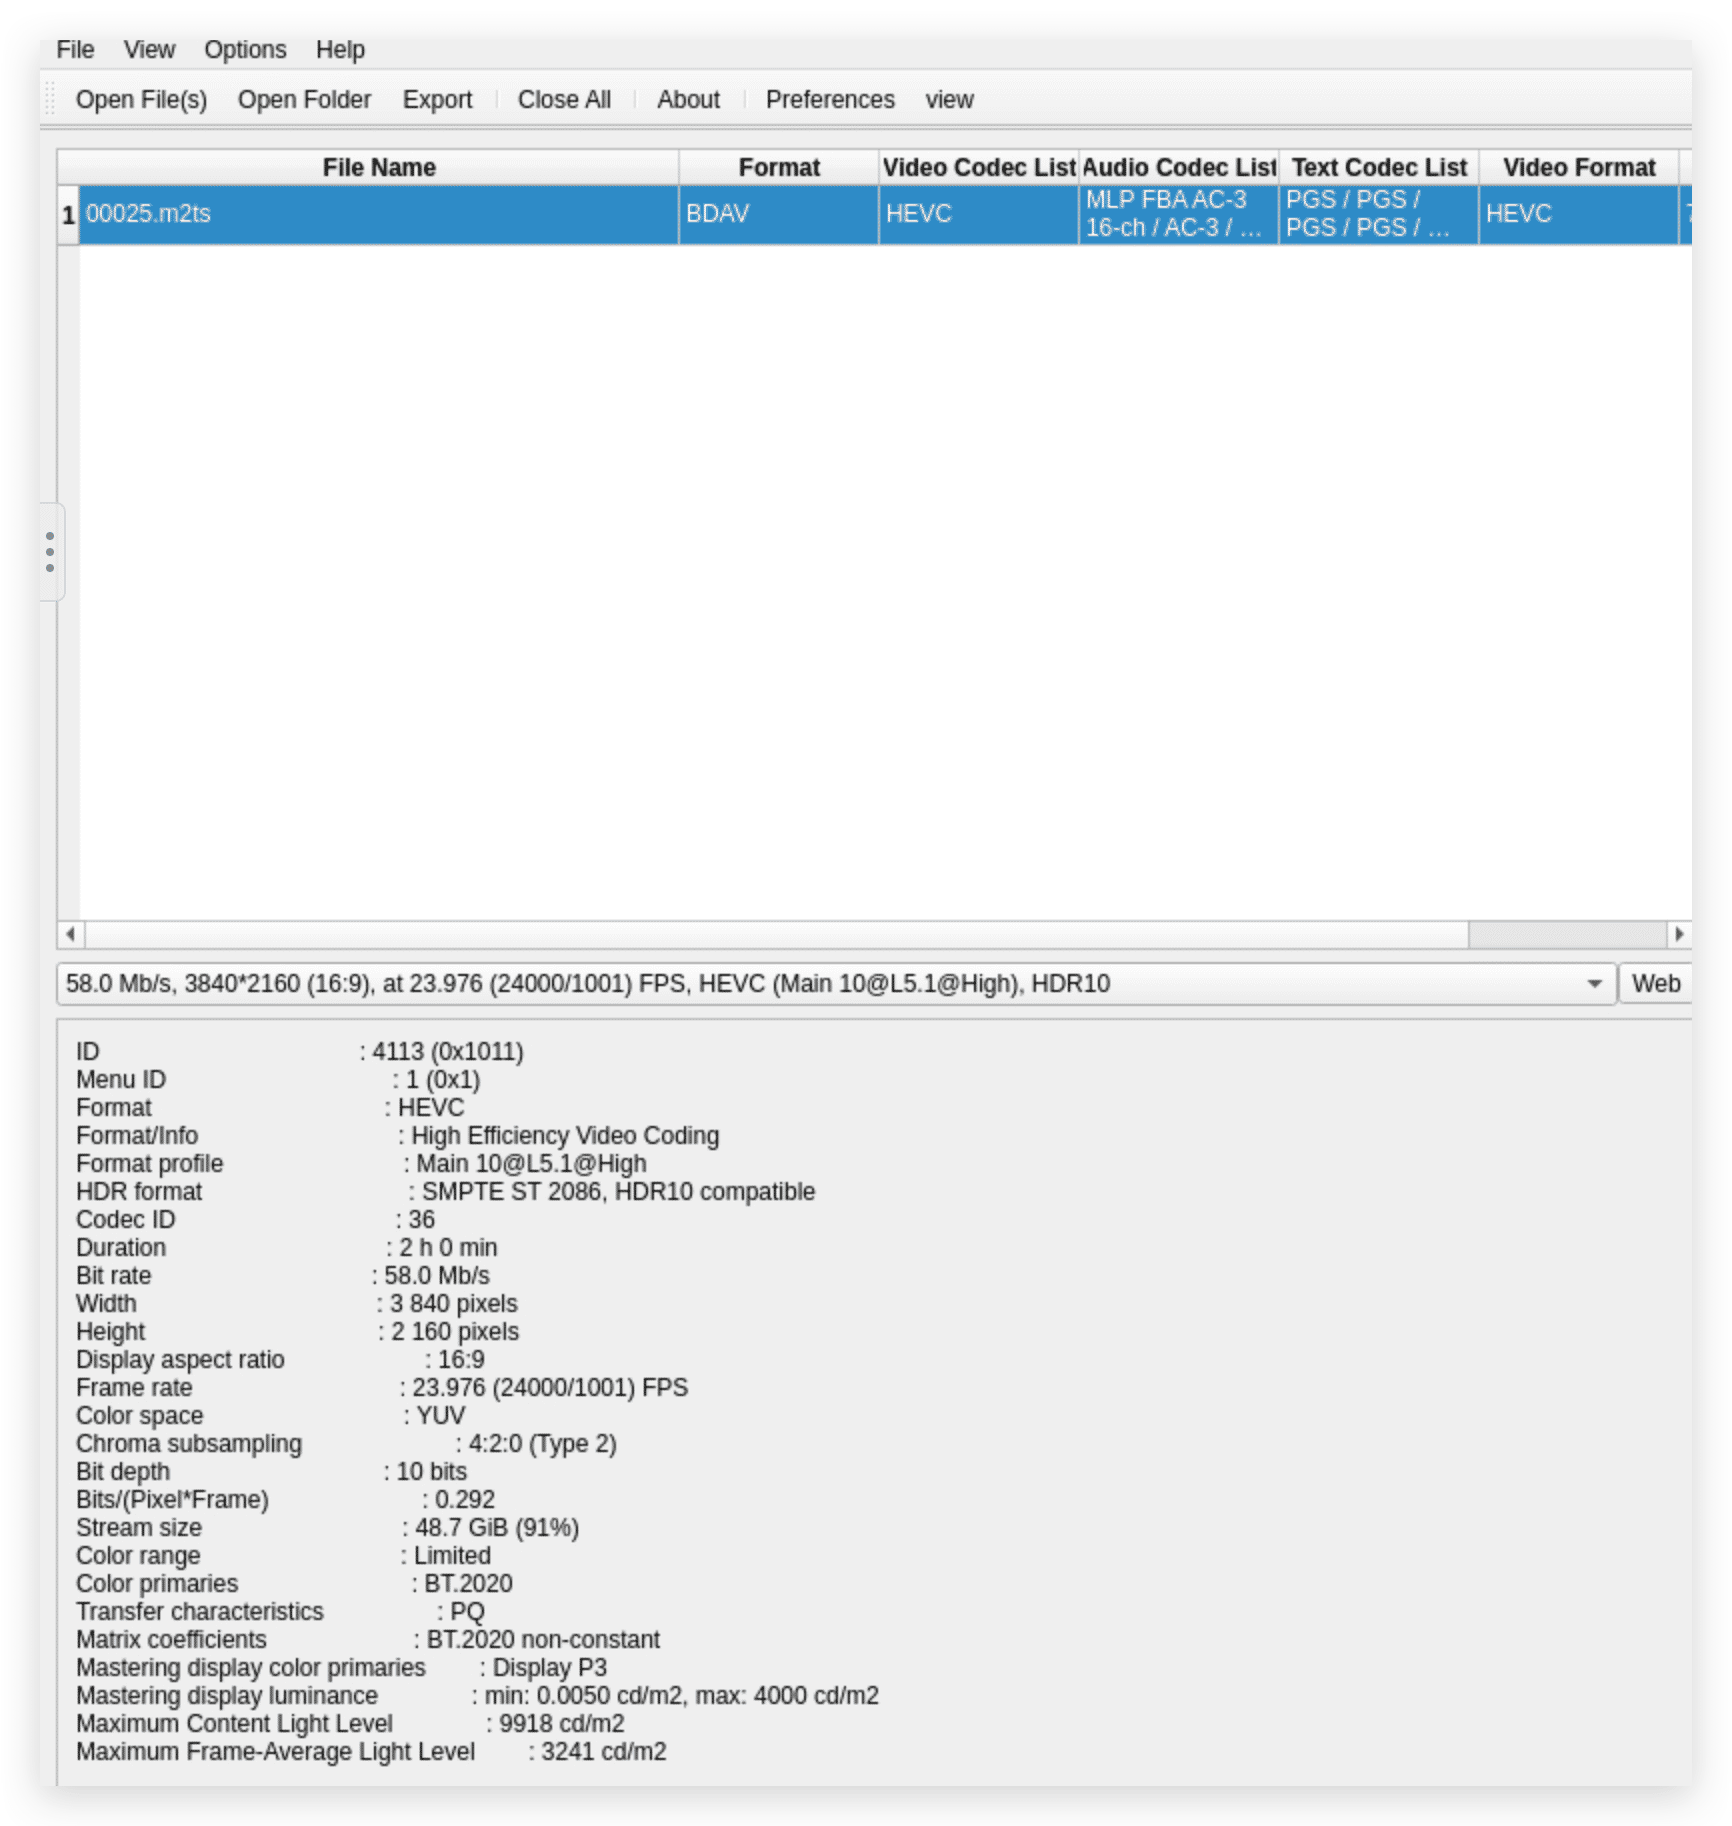Viewport: 1732px width, 1826px height.
Task: Click Open Folder in the toolbar
Action: 304,100
